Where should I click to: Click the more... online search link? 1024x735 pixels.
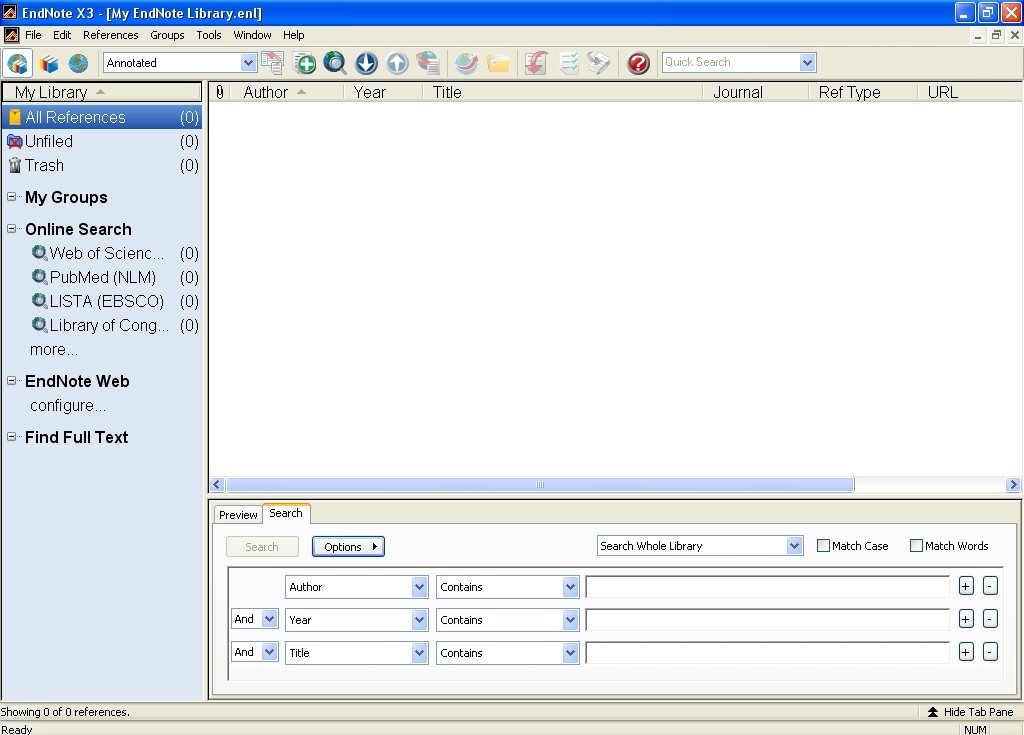54,350
